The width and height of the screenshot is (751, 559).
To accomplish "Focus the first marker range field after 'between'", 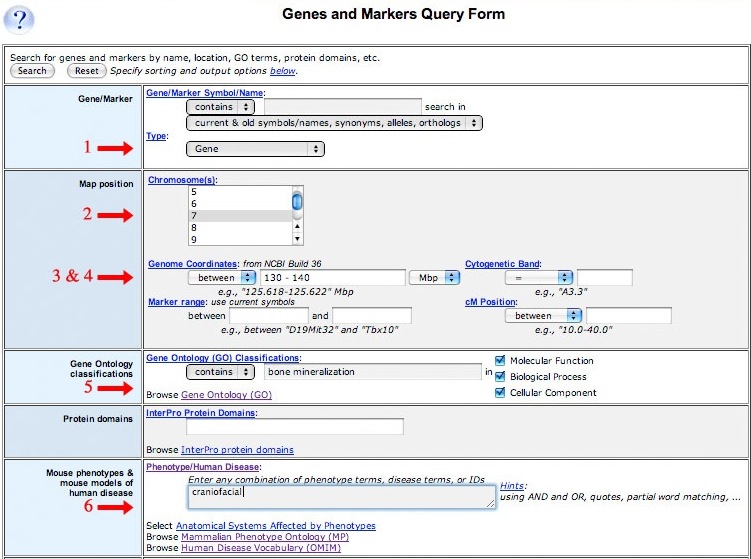I will click(x=269, y=316).
